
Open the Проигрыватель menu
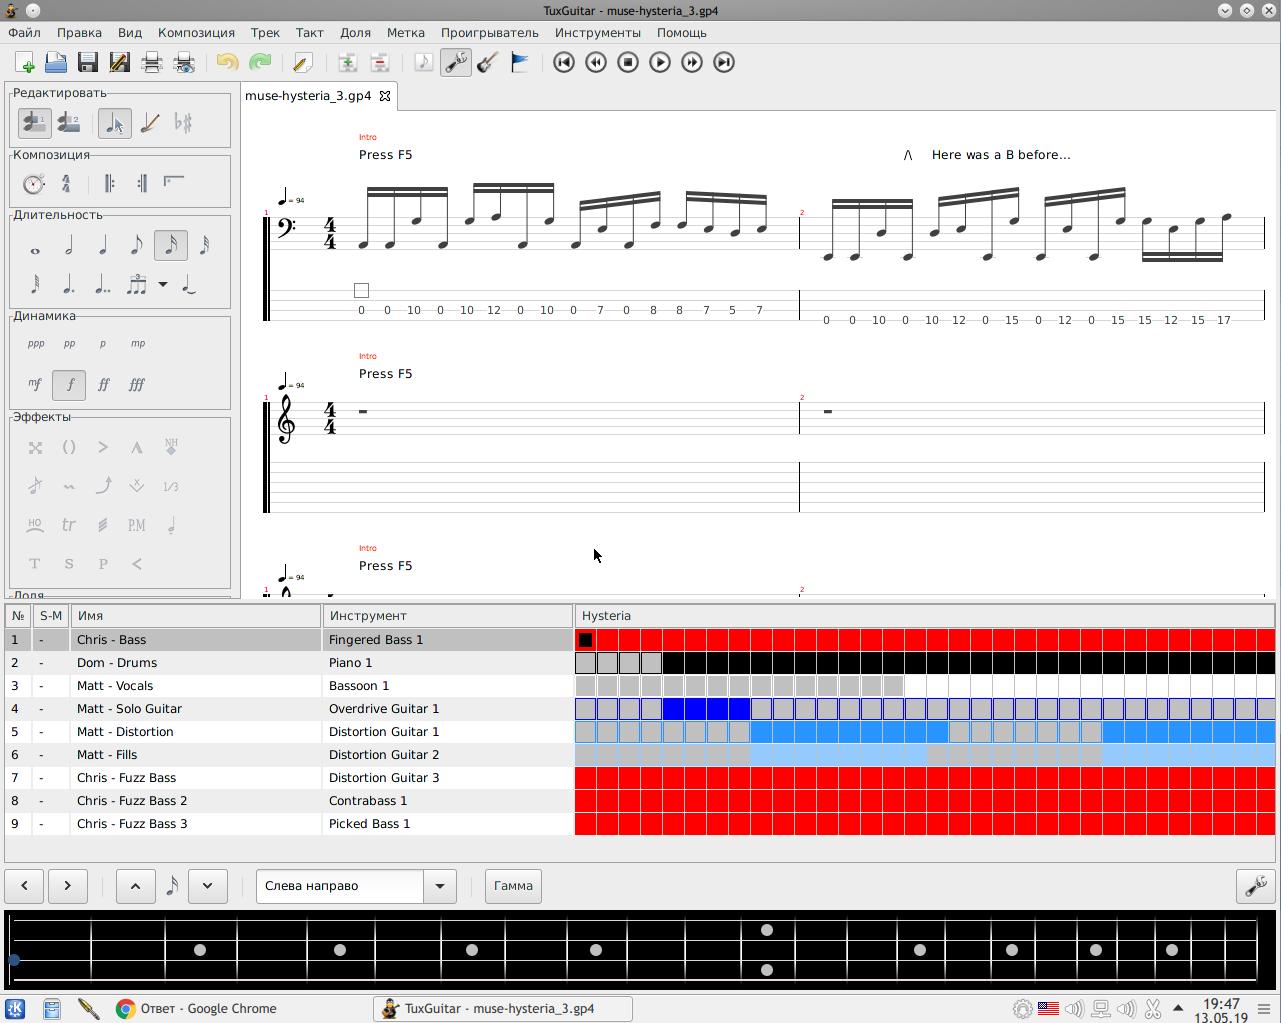tap(490, 32)
